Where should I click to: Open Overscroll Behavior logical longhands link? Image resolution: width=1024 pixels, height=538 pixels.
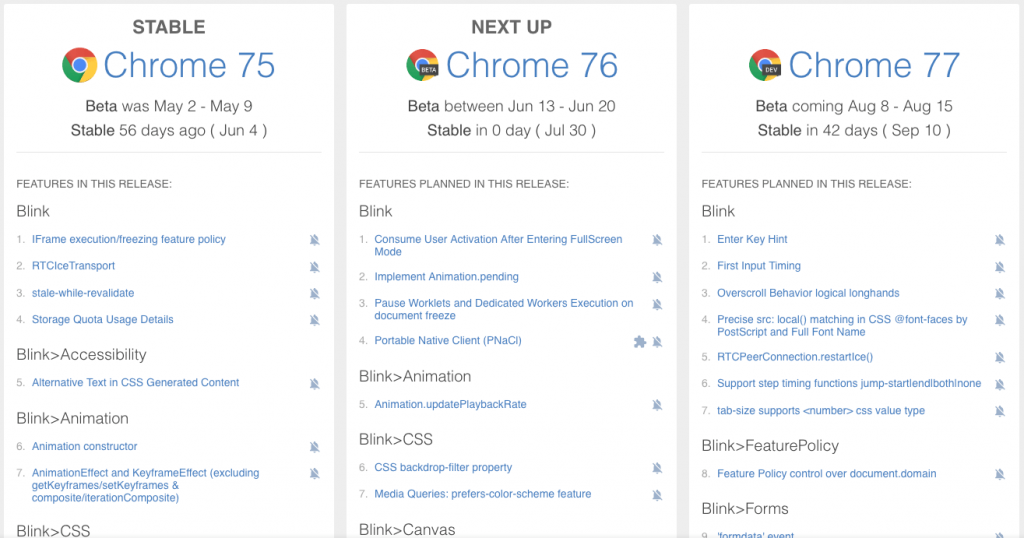(808, 293)
